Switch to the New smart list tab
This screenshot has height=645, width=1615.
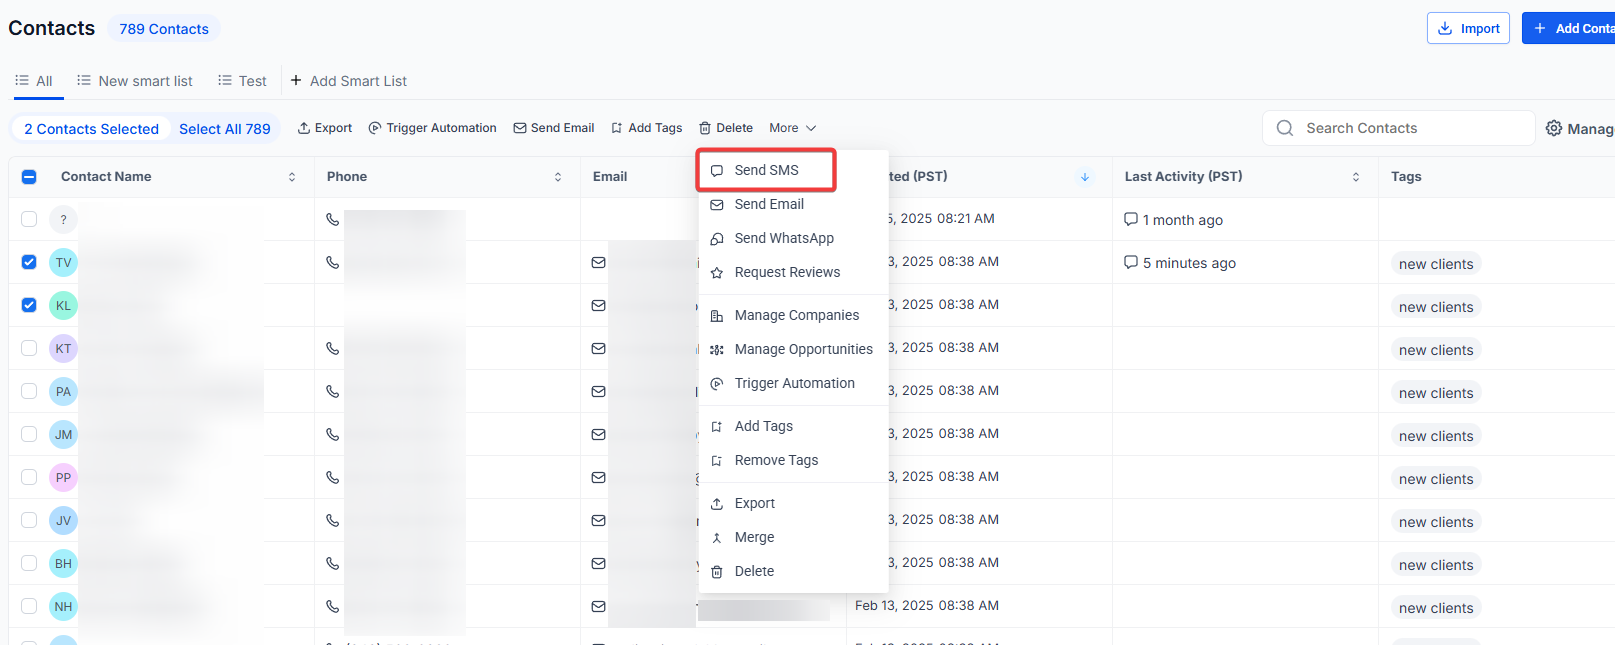(135, 81)
